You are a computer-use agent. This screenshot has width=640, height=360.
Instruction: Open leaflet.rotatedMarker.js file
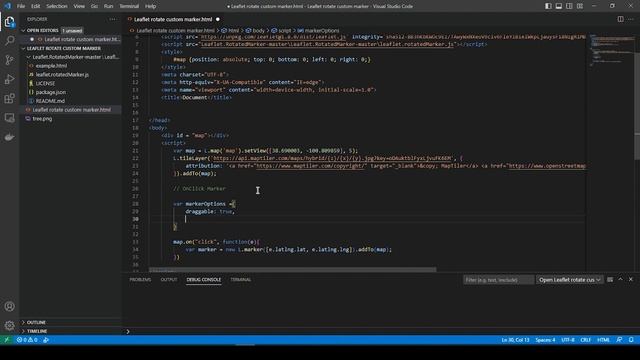point(62,75)
